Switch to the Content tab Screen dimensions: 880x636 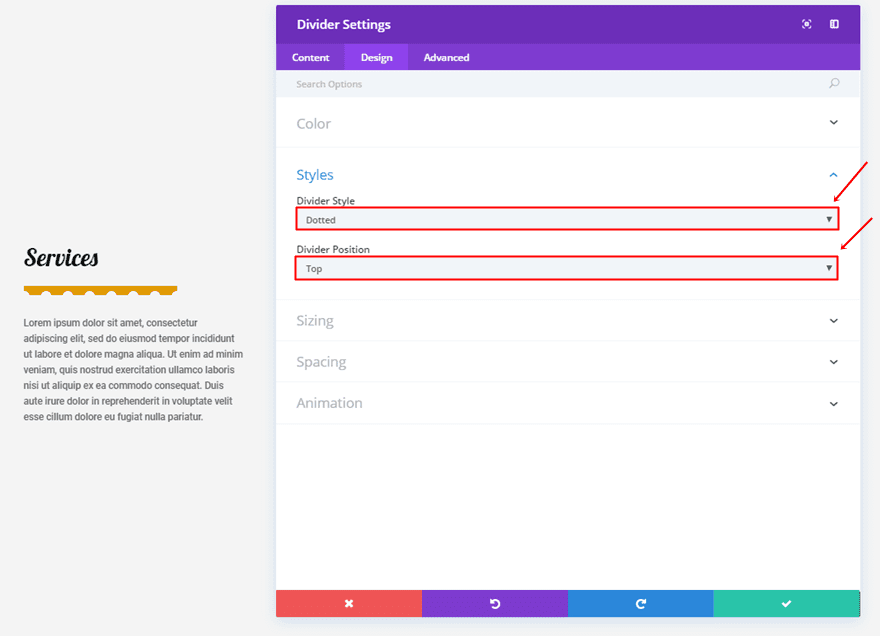pyautogui.click(x=311, y=58)
